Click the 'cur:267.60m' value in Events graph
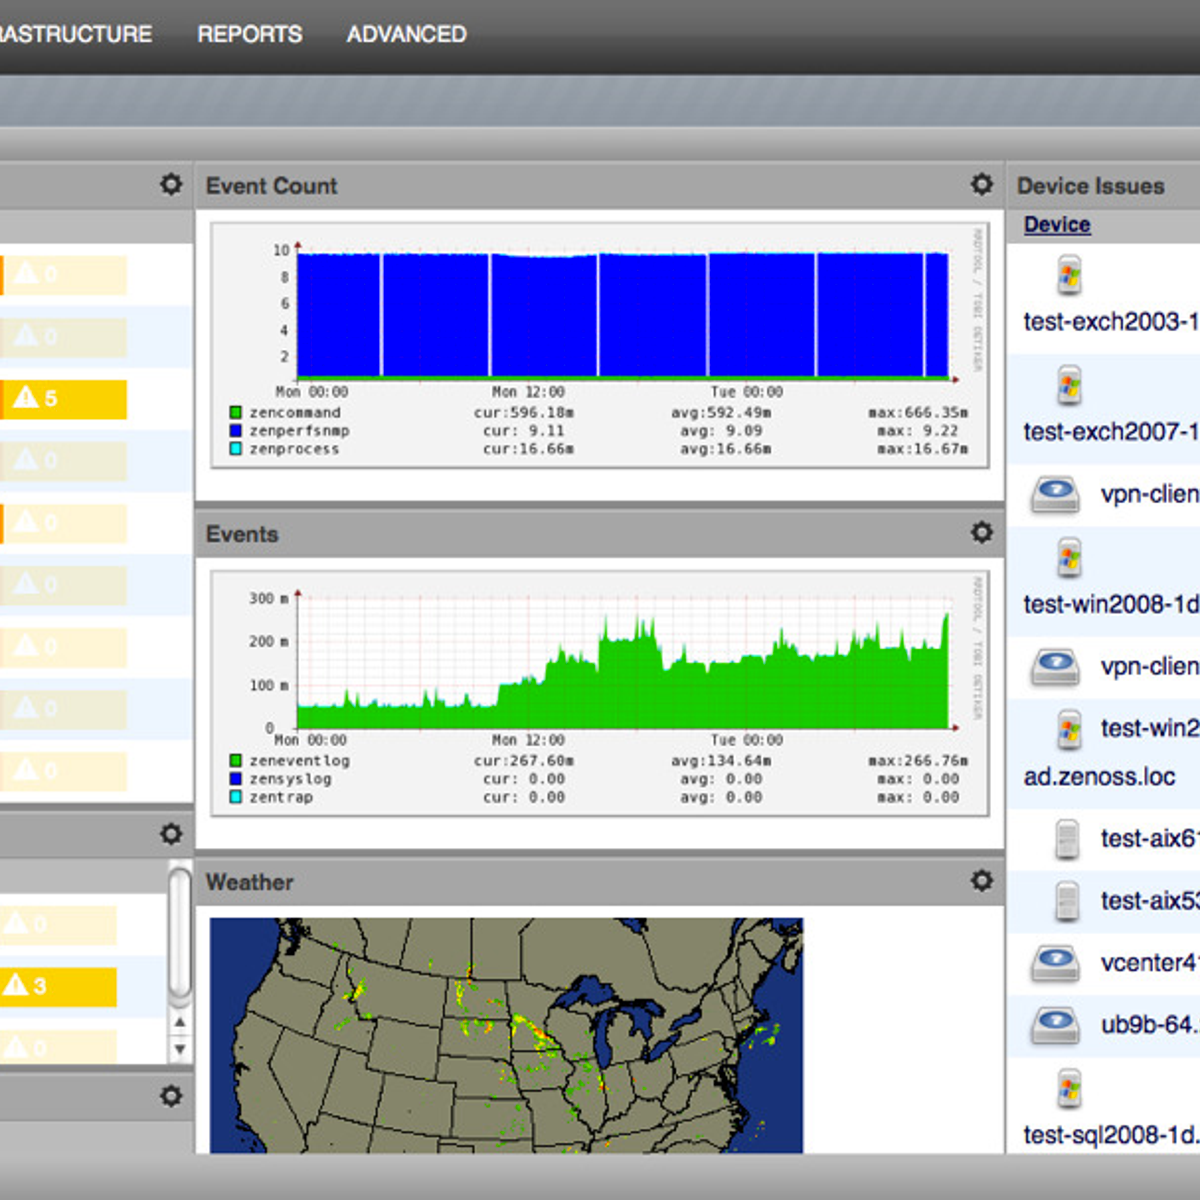1200x1200 pixels. 523,760
